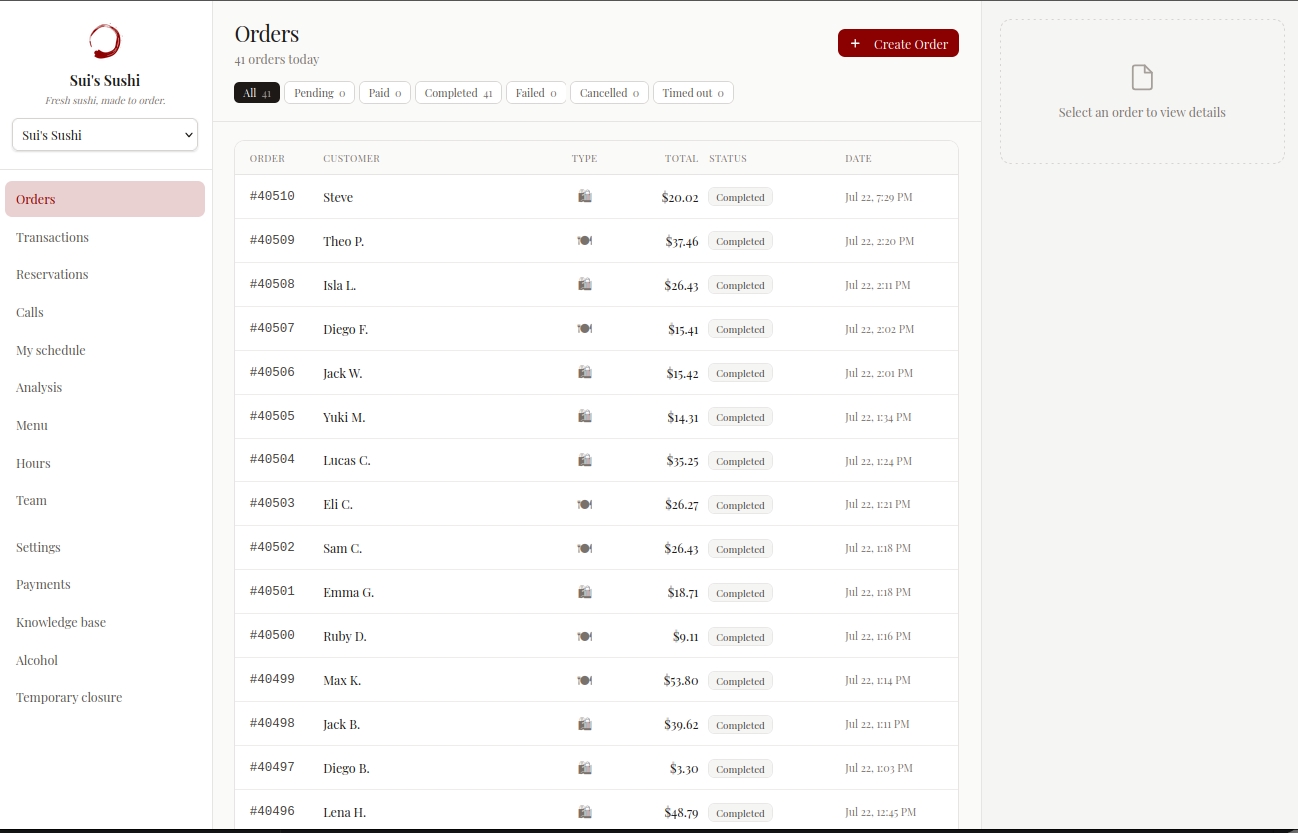1298x833 pixels.
Task: Click the Date column header
Action: [x=858, y=158]
